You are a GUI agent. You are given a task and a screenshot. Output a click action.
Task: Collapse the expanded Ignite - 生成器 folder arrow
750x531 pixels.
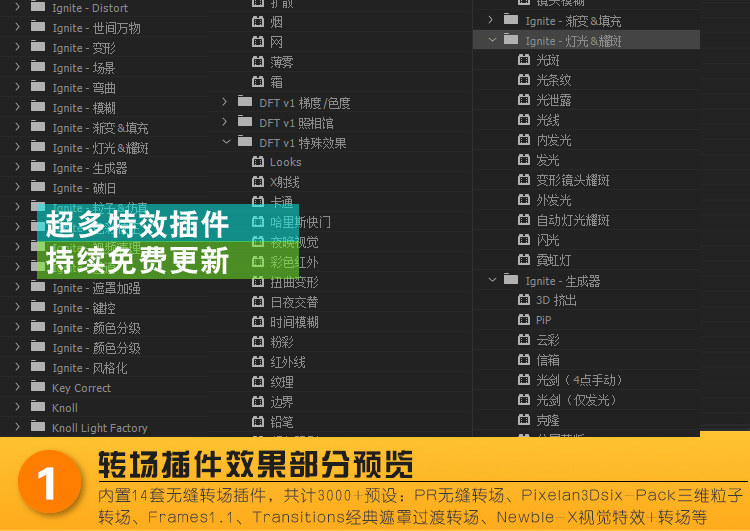point(492,280)
